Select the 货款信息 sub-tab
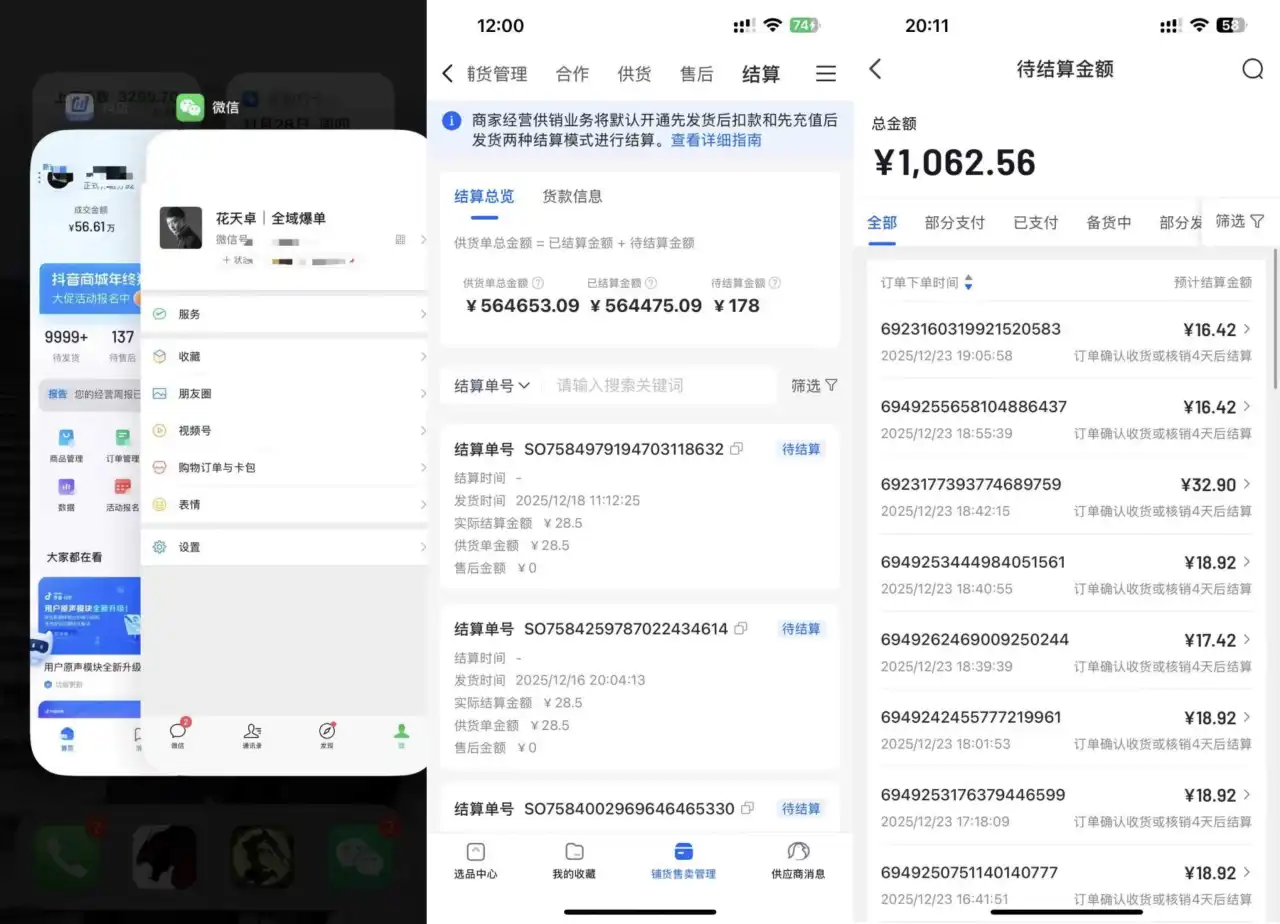1280x924 pixels. point(572,196)
